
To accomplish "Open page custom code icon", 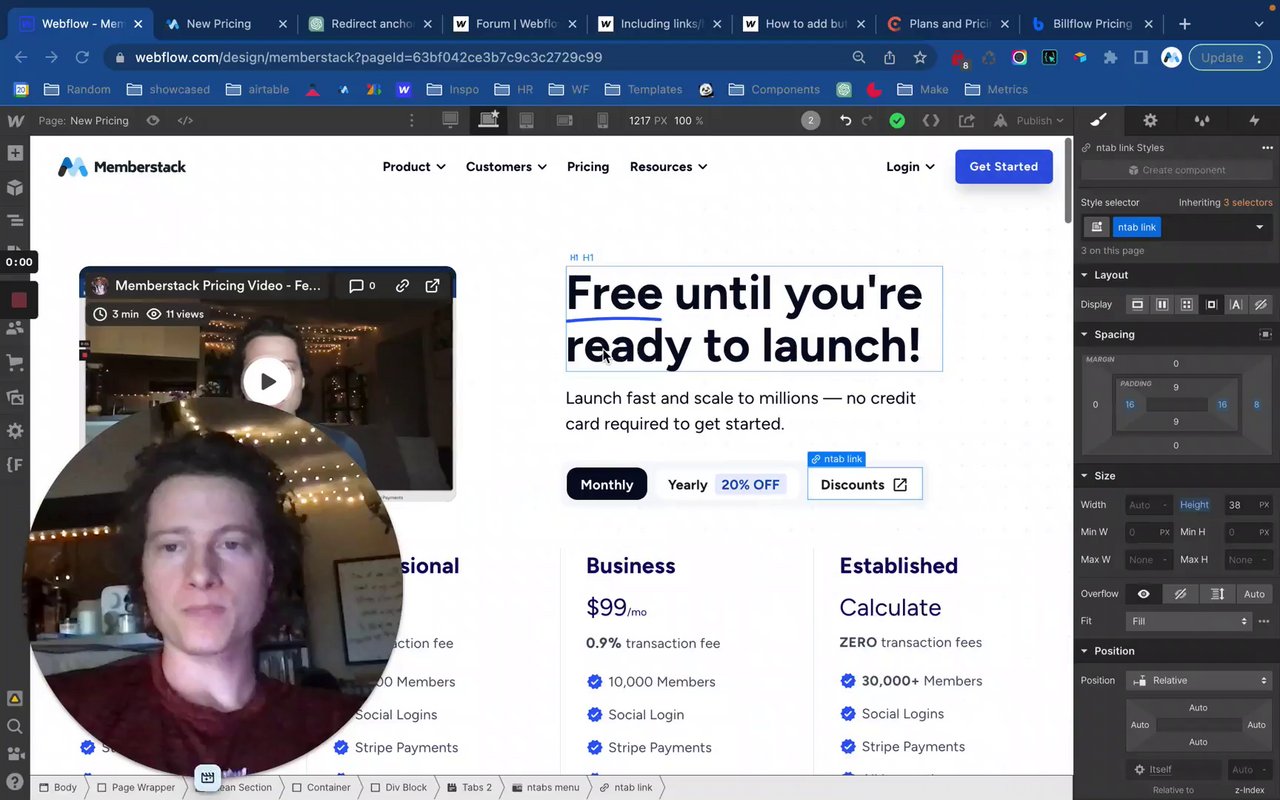I will (185, 120).
